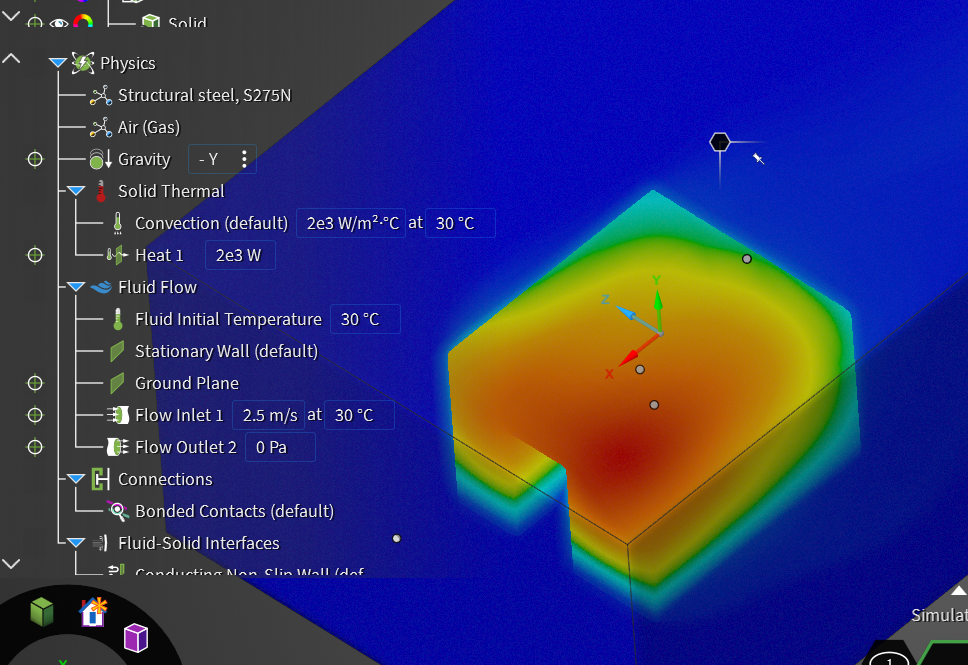Image resolution: width=968 pixels, height=665 pixels.
Task: Click the Flow Outlet 2 icon
Action: click(117, 447)
